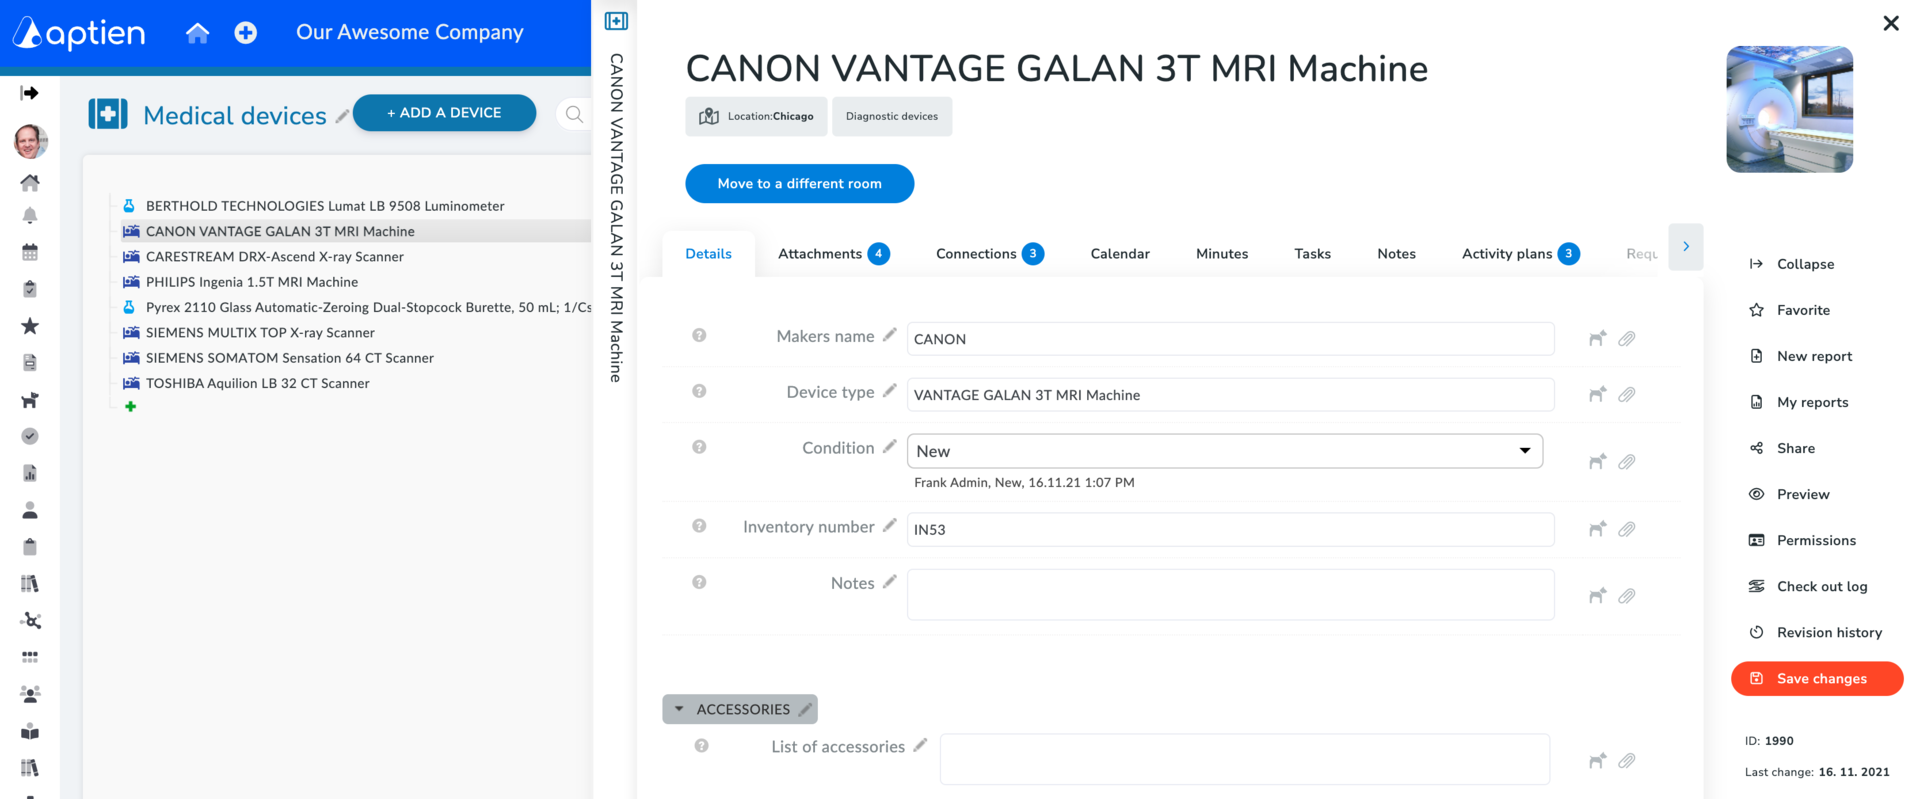
Task: Click the star favorites icon in sidebar
Action: (30, 326)
